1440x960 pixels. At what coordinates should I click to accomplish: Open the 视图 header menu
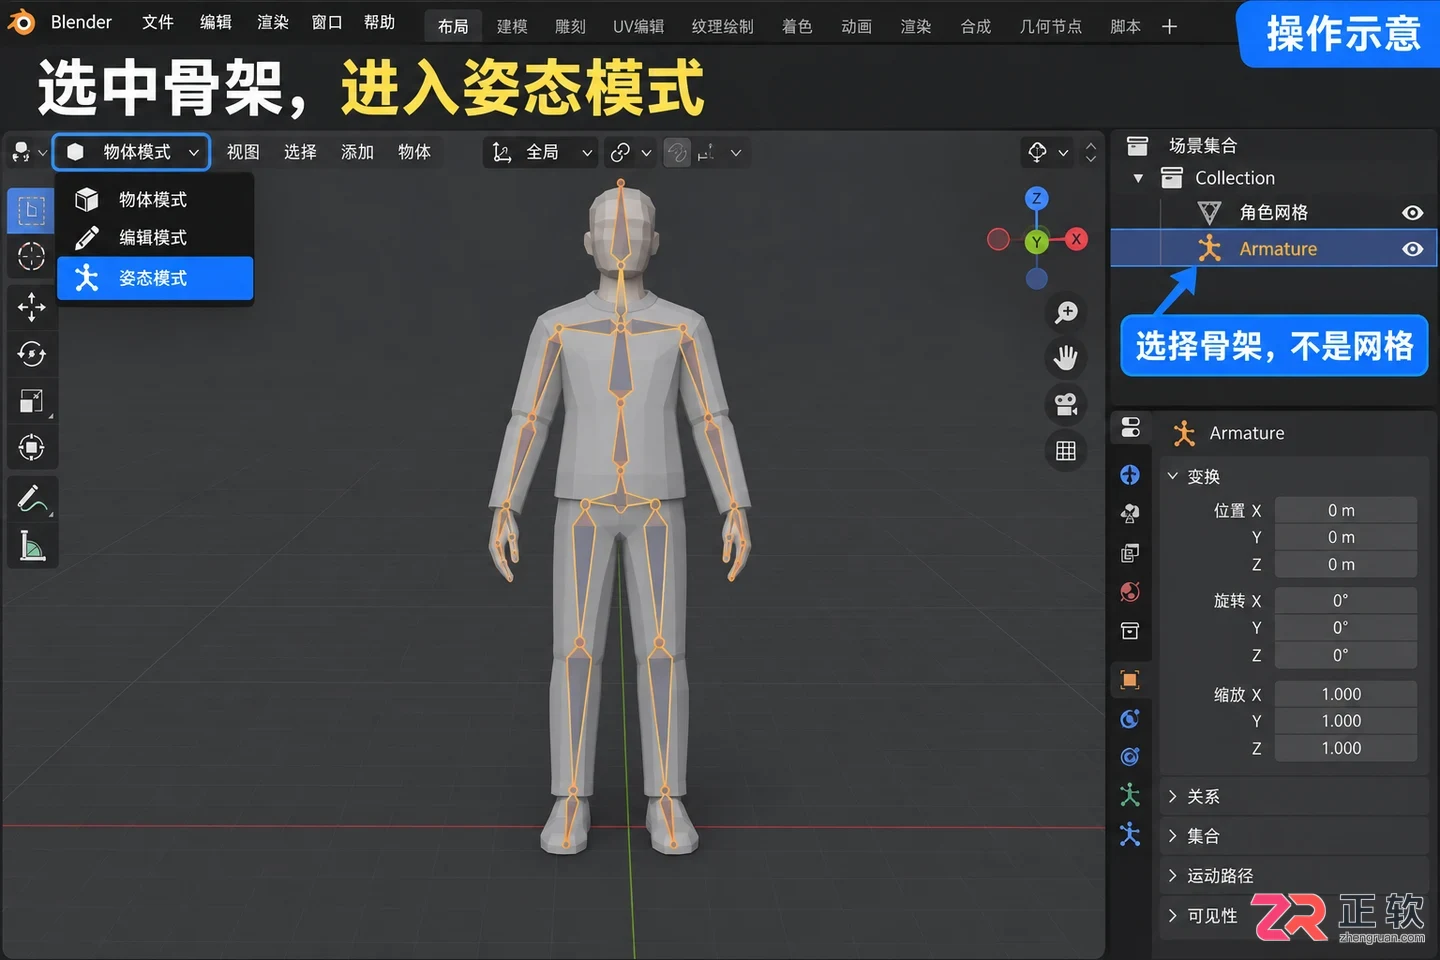coord(243,152)
